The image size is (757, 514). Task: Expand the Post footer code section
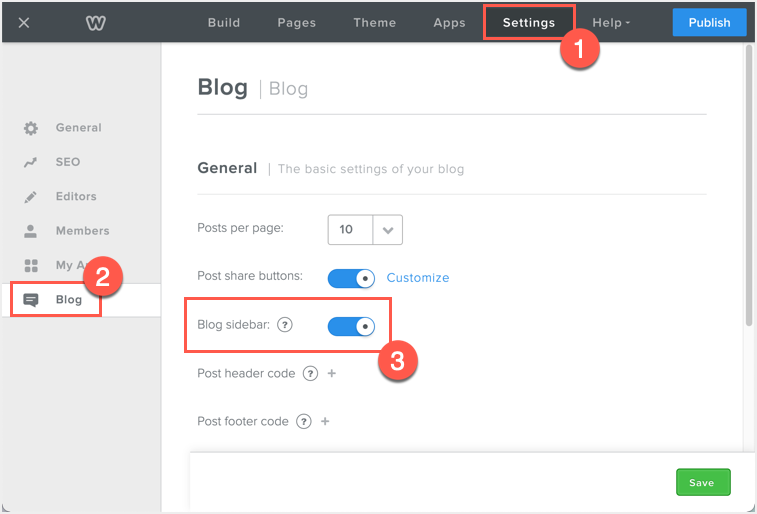click(325, 421)
